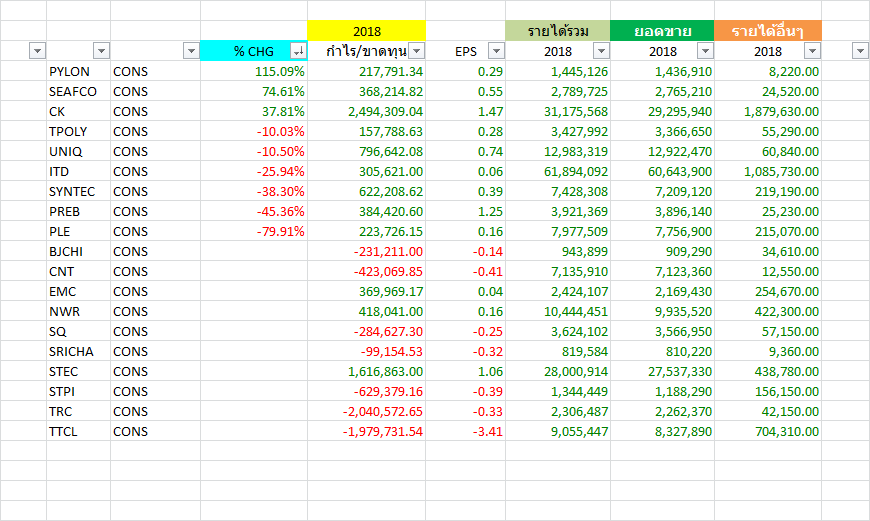Screen dimensions: 870x521
Task: Select the EPS value -3.41
Action: pyautogui.click(x=466, y=431)
